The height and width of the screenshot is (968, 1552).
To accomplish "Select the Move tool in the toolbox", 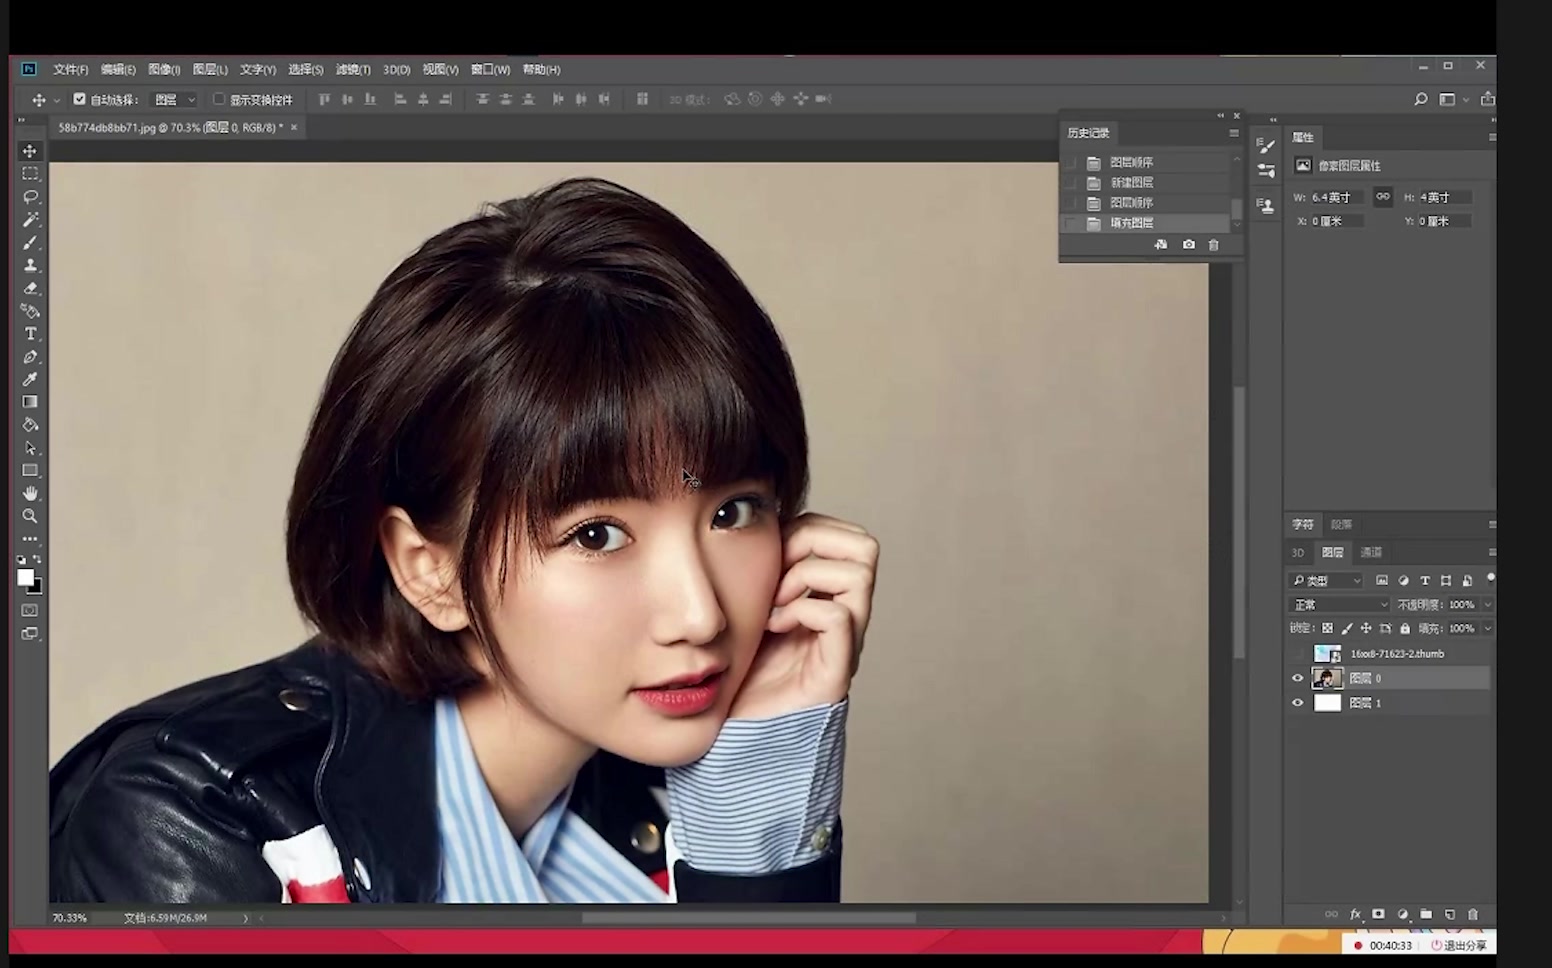I will tap(30, 151).
